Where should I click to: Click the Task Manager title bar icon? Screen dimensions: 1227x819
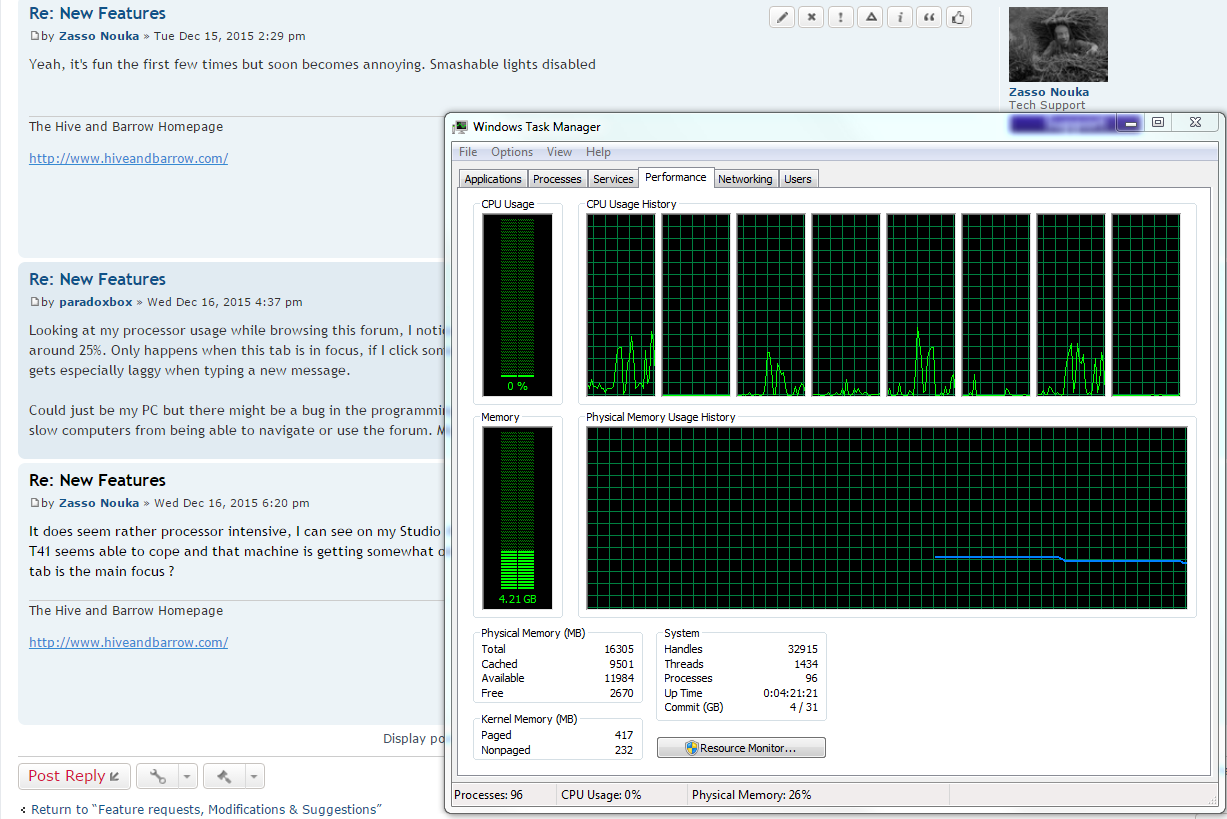click(460, 127)
